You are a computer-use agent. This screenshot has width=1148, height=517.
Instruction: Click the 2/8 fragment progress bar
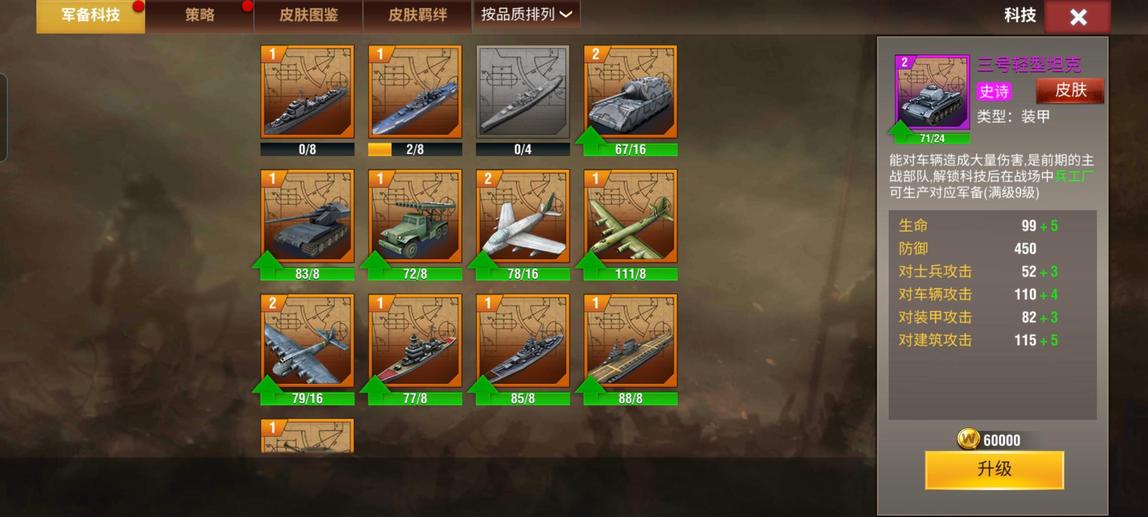(x=415, y=149)
